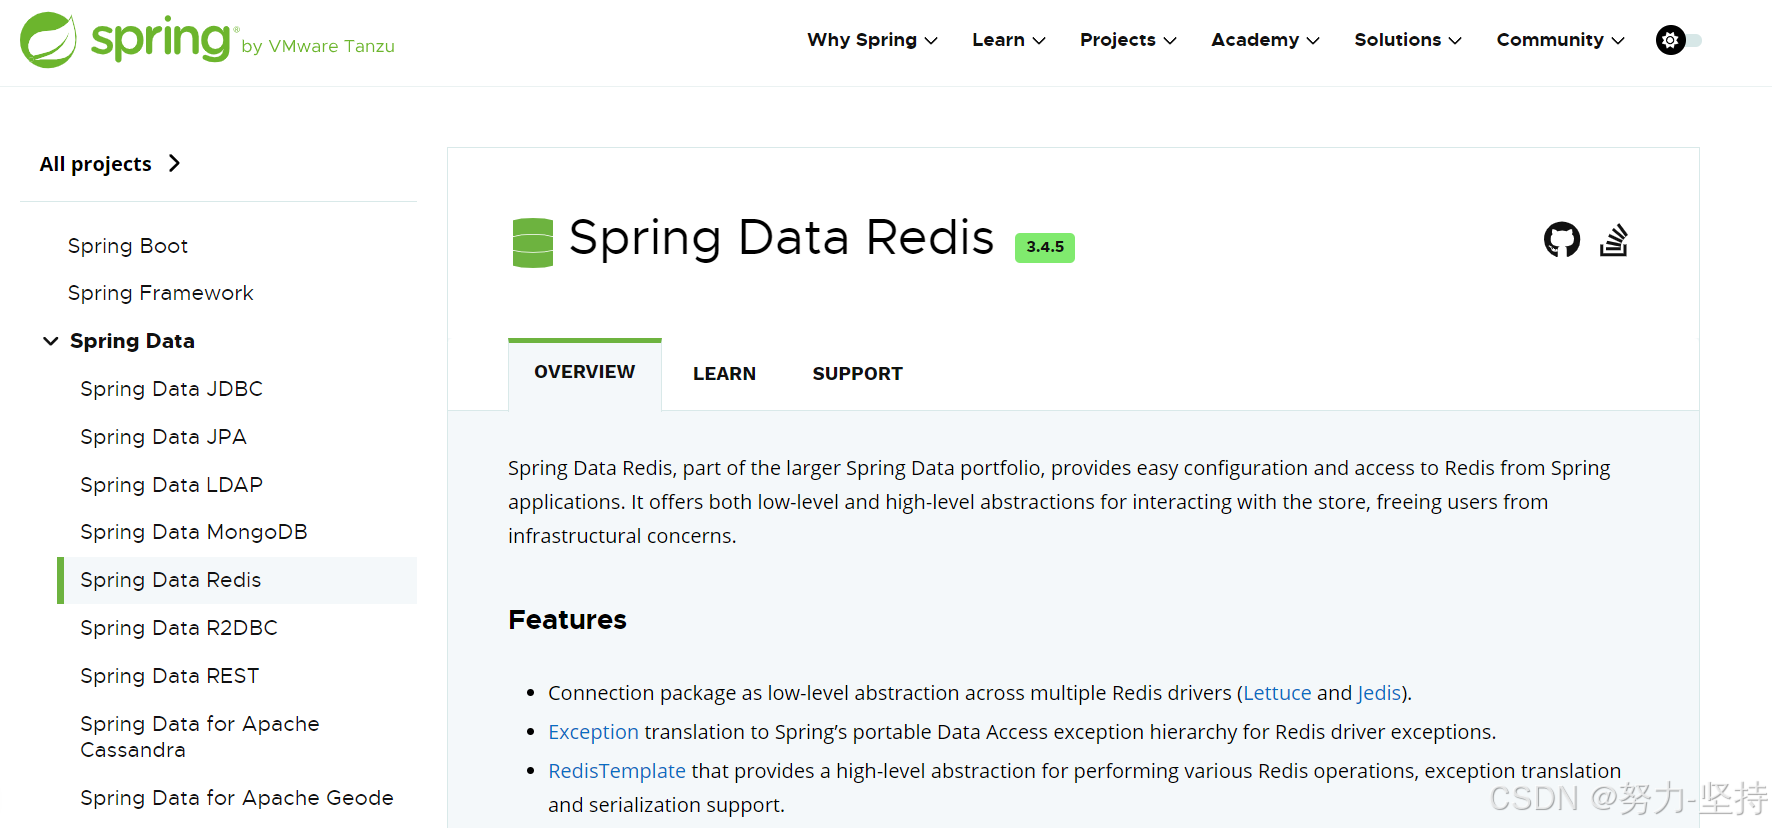Open the Solutions dropdown
This screenshot has height=828, width=1772.
click(x=1407, y=40)
